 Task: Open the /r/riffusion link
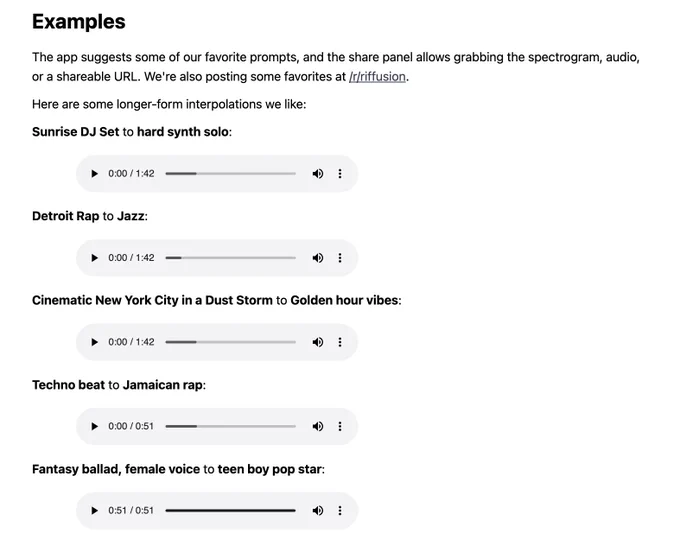pos(377,77)
